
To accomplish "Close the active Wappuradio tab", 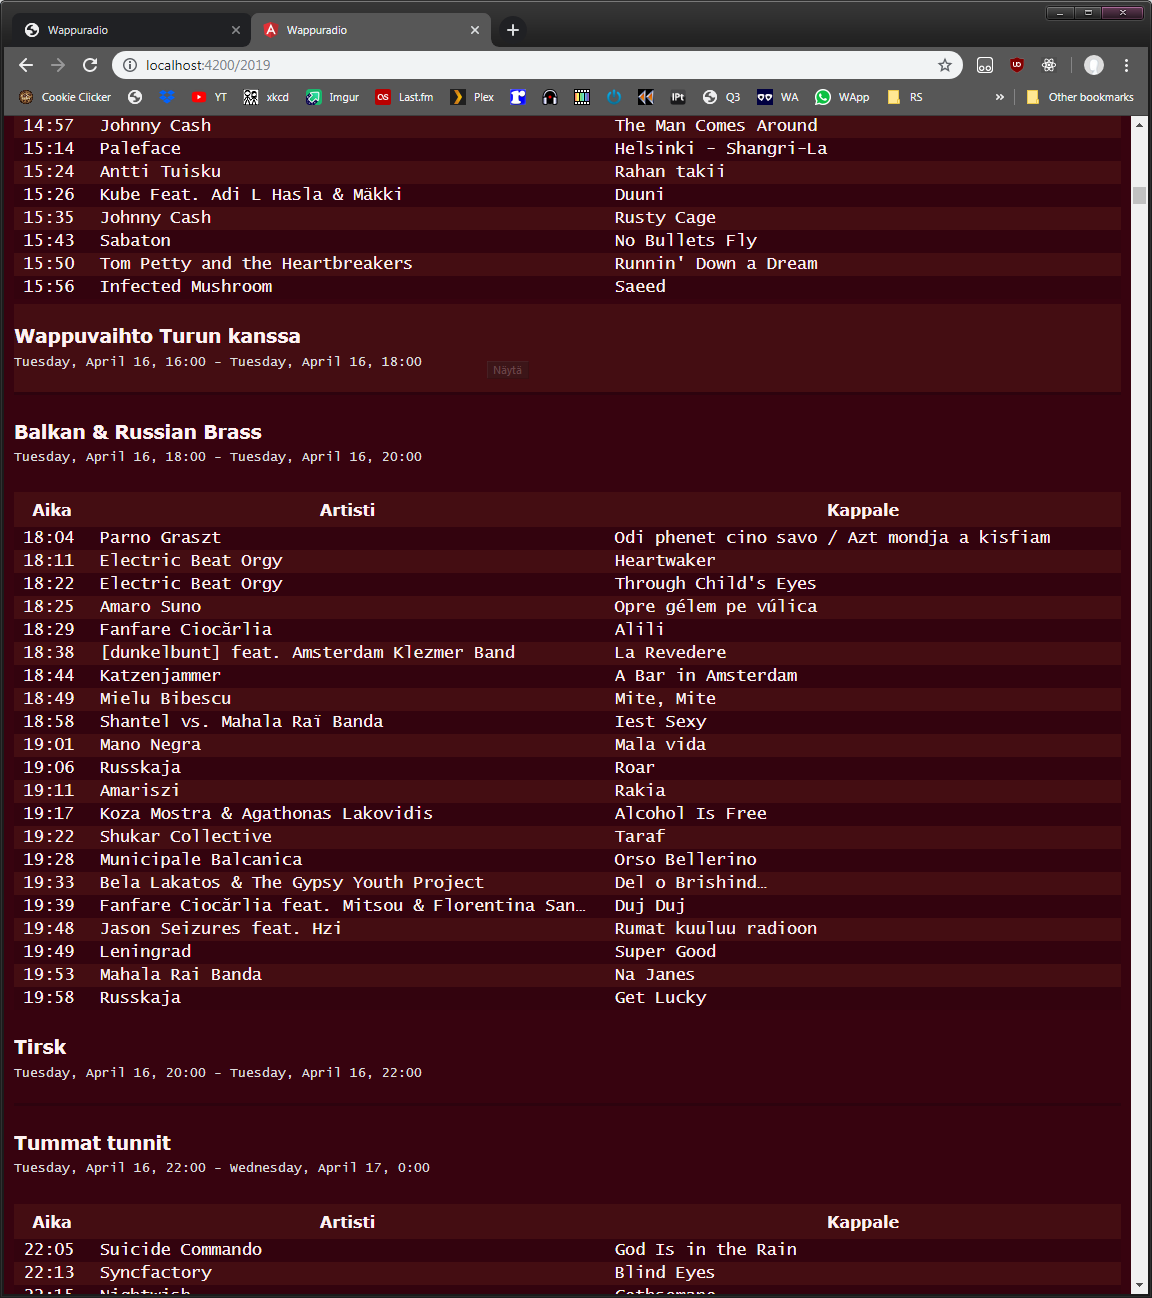I will [475, 30].
